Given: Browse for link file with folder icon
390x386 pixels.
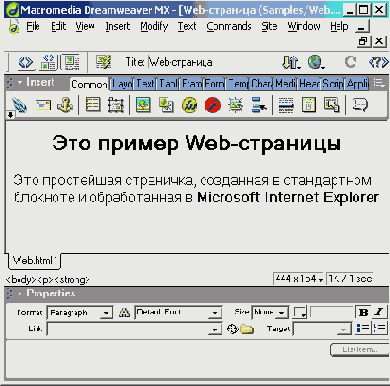Looking at the screenshot, I should (x=247, y=329).
